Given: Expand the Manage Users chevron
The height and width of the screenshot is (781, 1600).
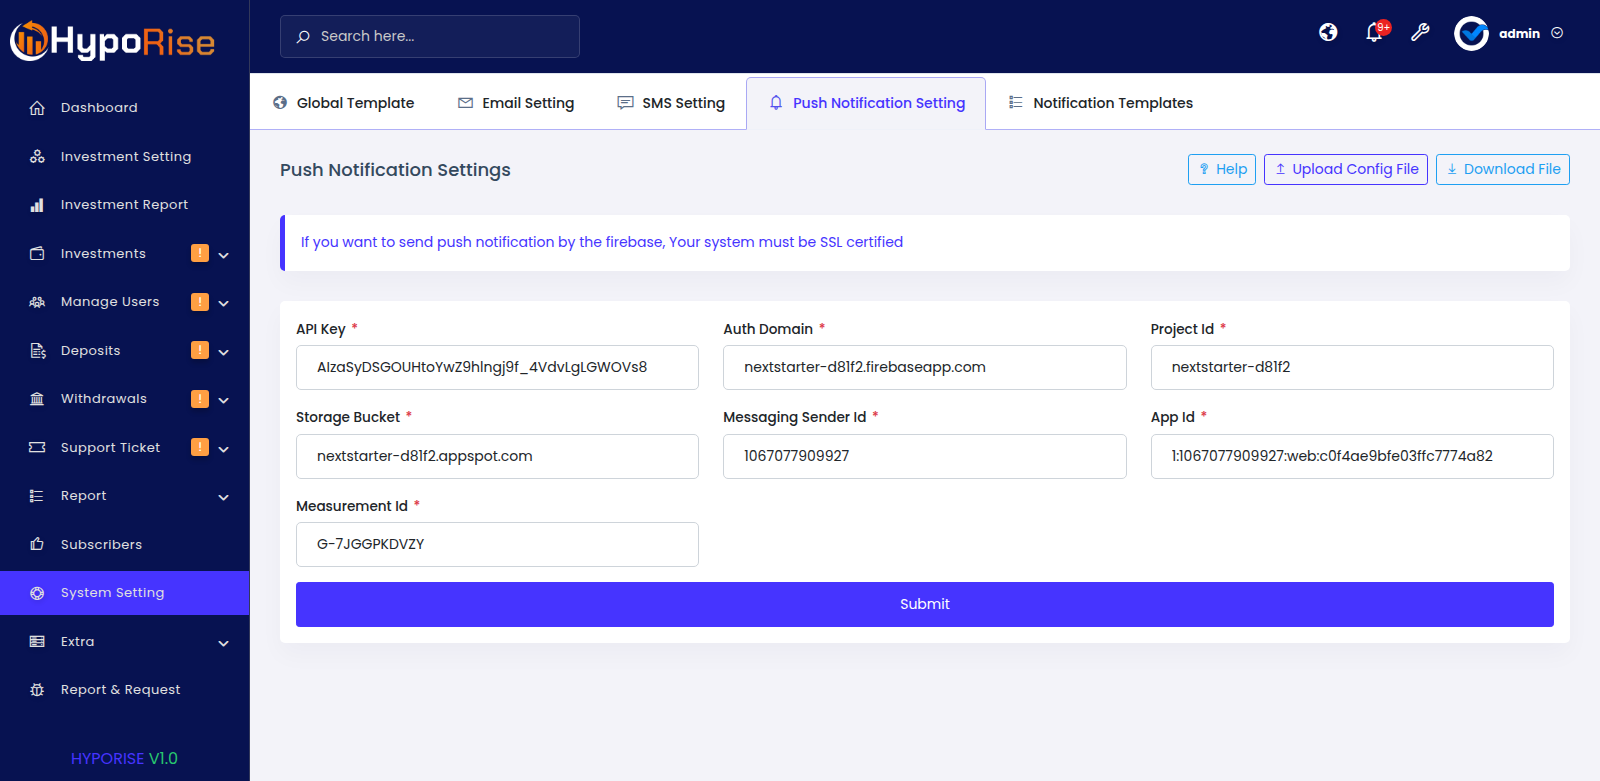Looking at the screenshot, I should (224, 303).
